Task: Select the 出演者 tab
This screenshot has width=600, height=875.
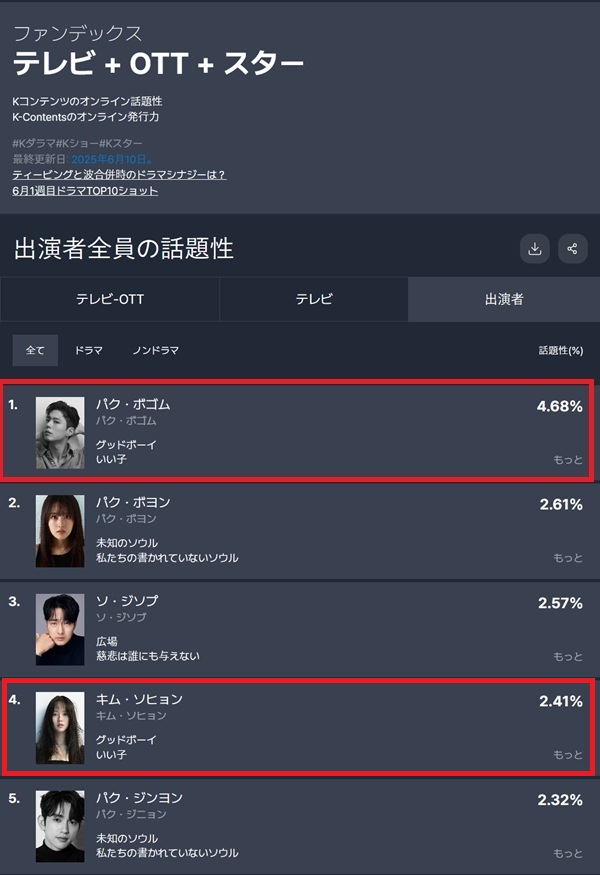Action: coord(504,299)
